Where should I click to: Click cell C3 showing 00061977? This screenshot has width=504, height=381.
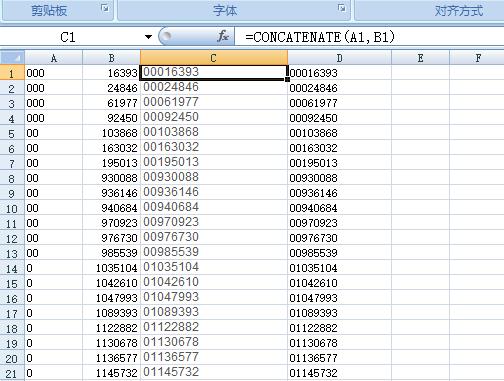click(x=214, y=103)
